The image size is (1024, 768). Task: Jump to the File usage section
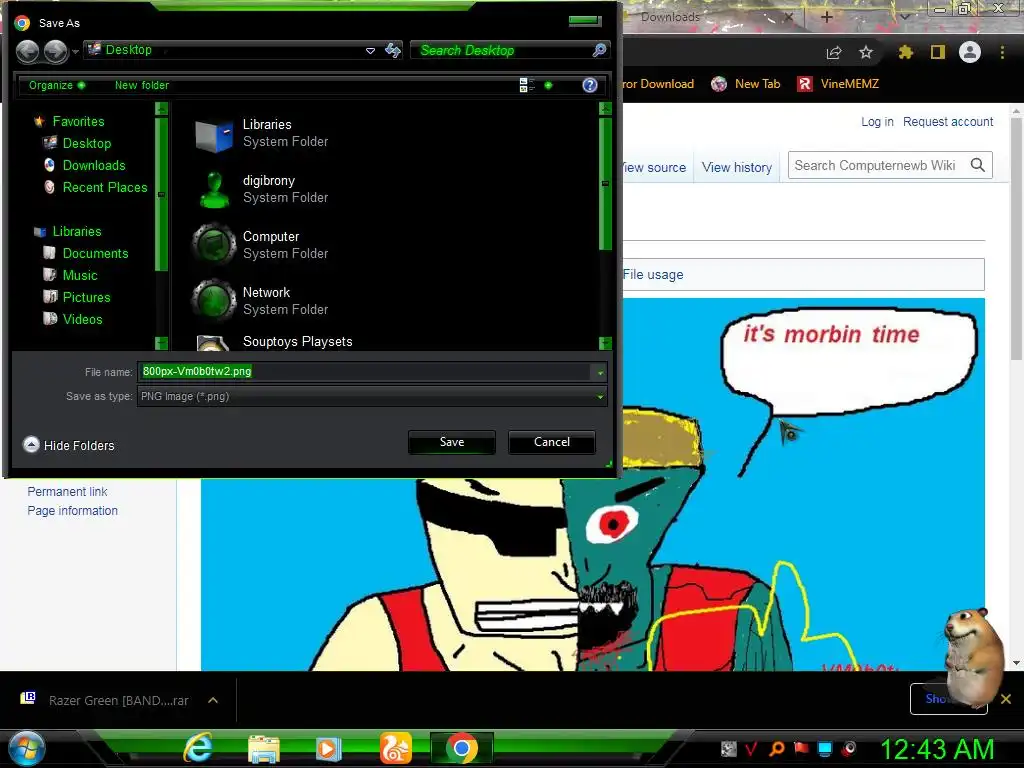coord(652,275)
